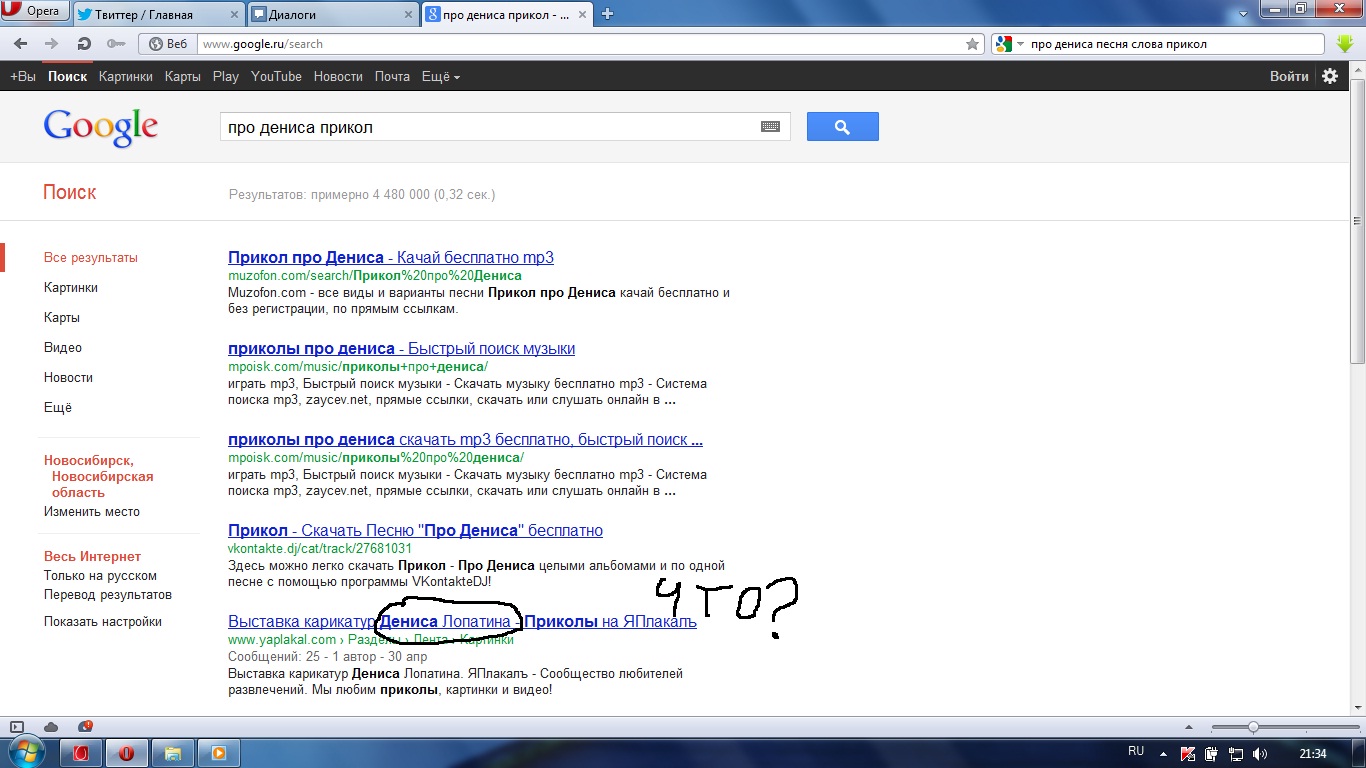The height and width of the screenshot is (768, 1366).
Task: Open the downloads green arrow icon
Action: click(1345, 44)
